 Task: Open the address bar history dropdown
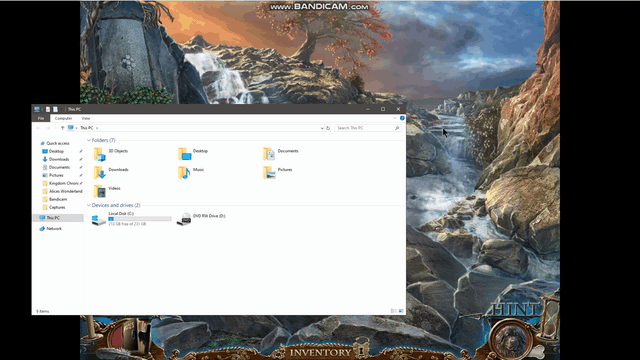coord(322,128)
